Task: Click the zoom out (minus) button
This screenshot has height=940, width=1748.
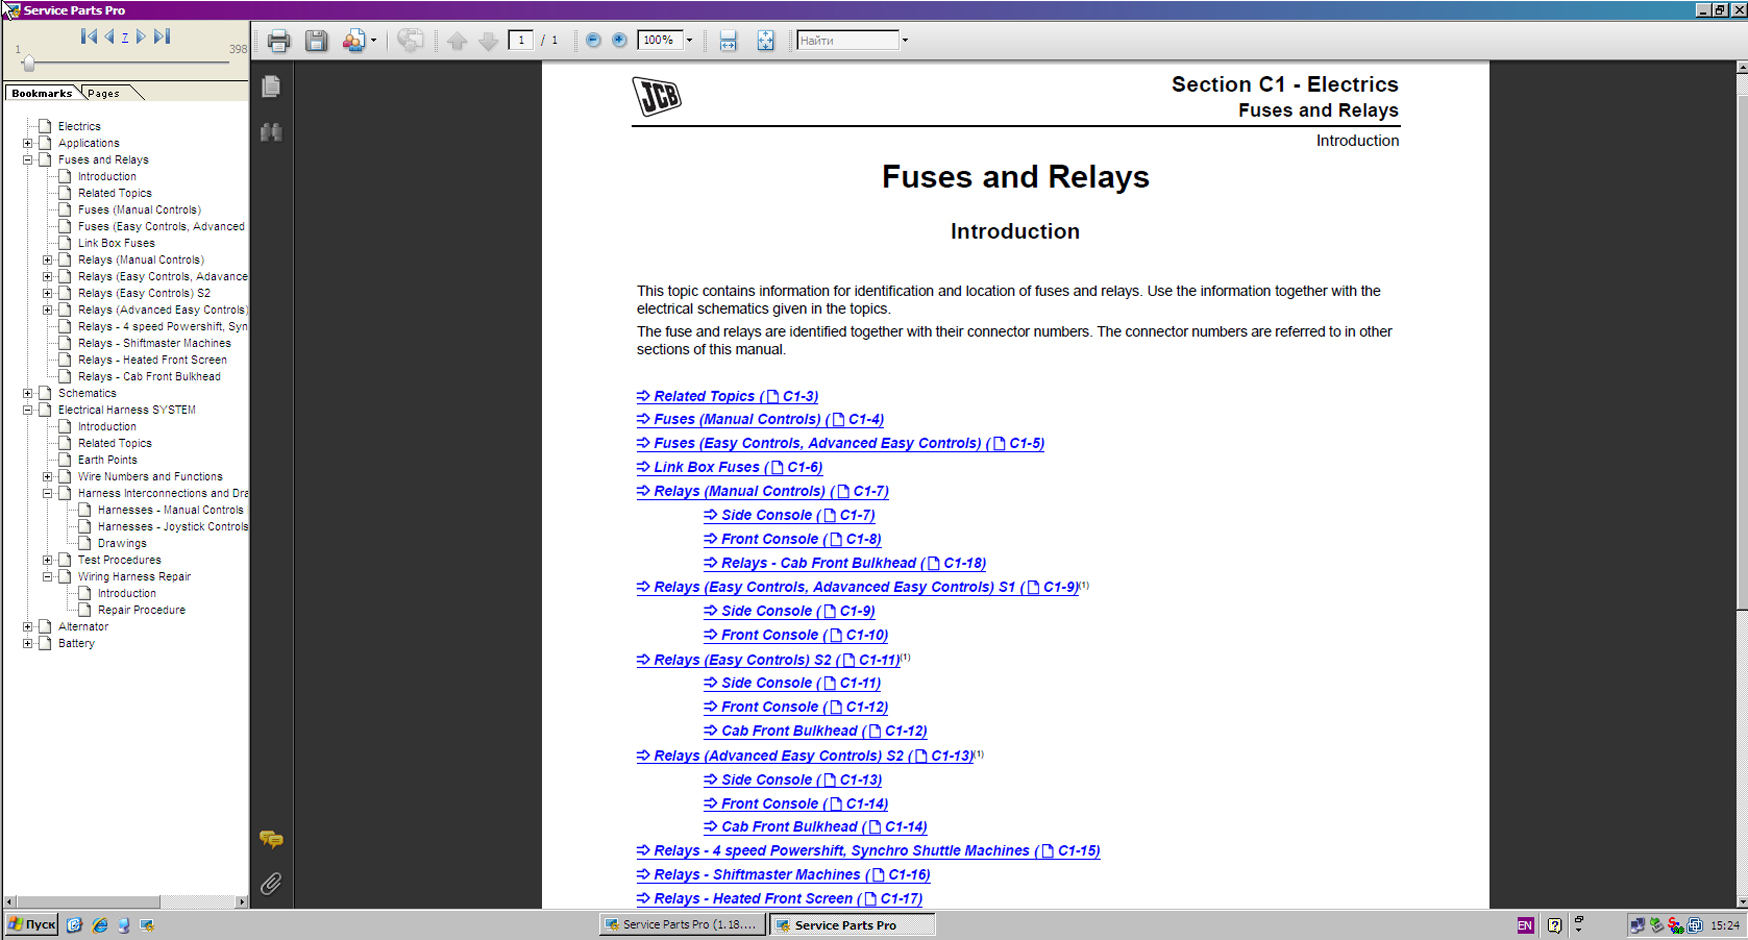Action: 593,41
